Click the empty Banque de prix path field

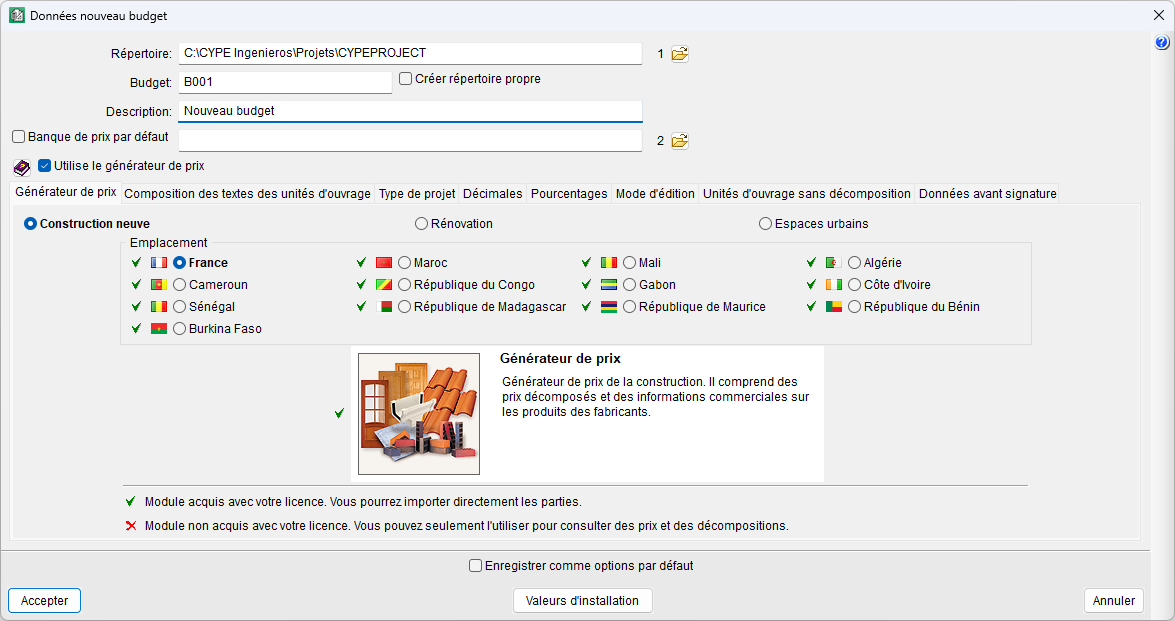pos(410,140)
